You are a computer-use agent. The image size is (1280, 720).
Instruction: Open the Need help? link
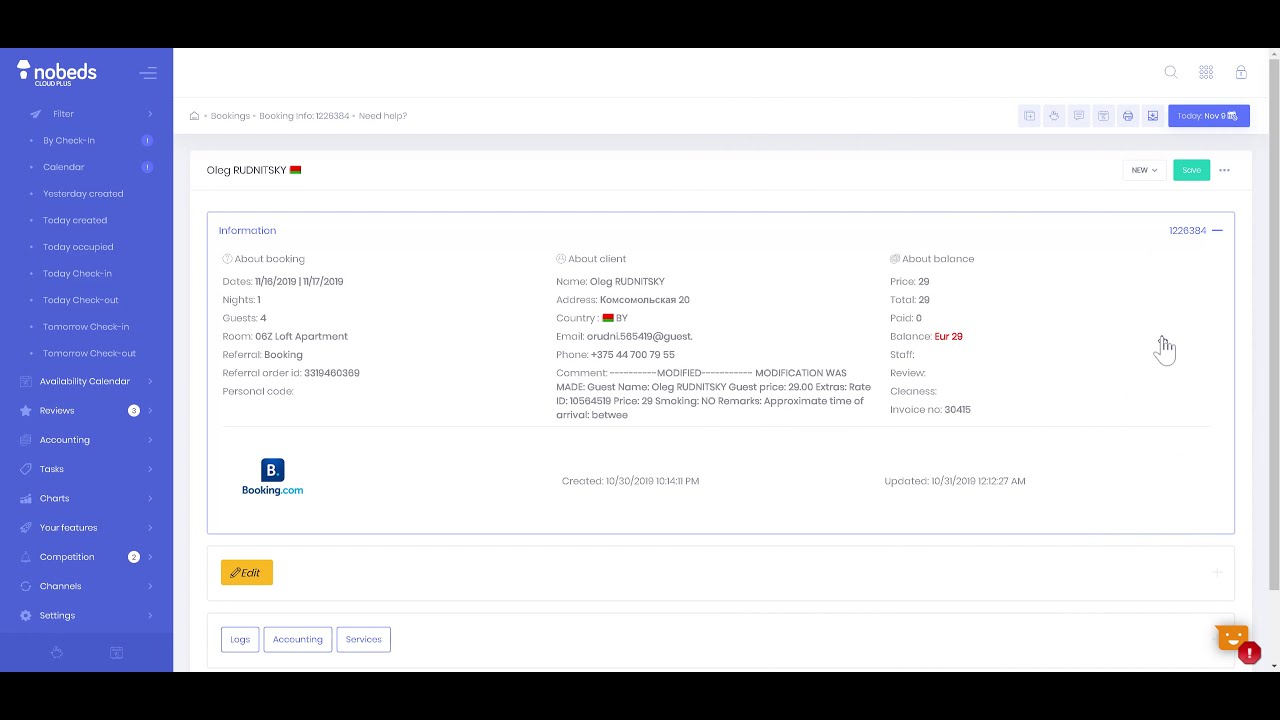click(x=383, y=116)
